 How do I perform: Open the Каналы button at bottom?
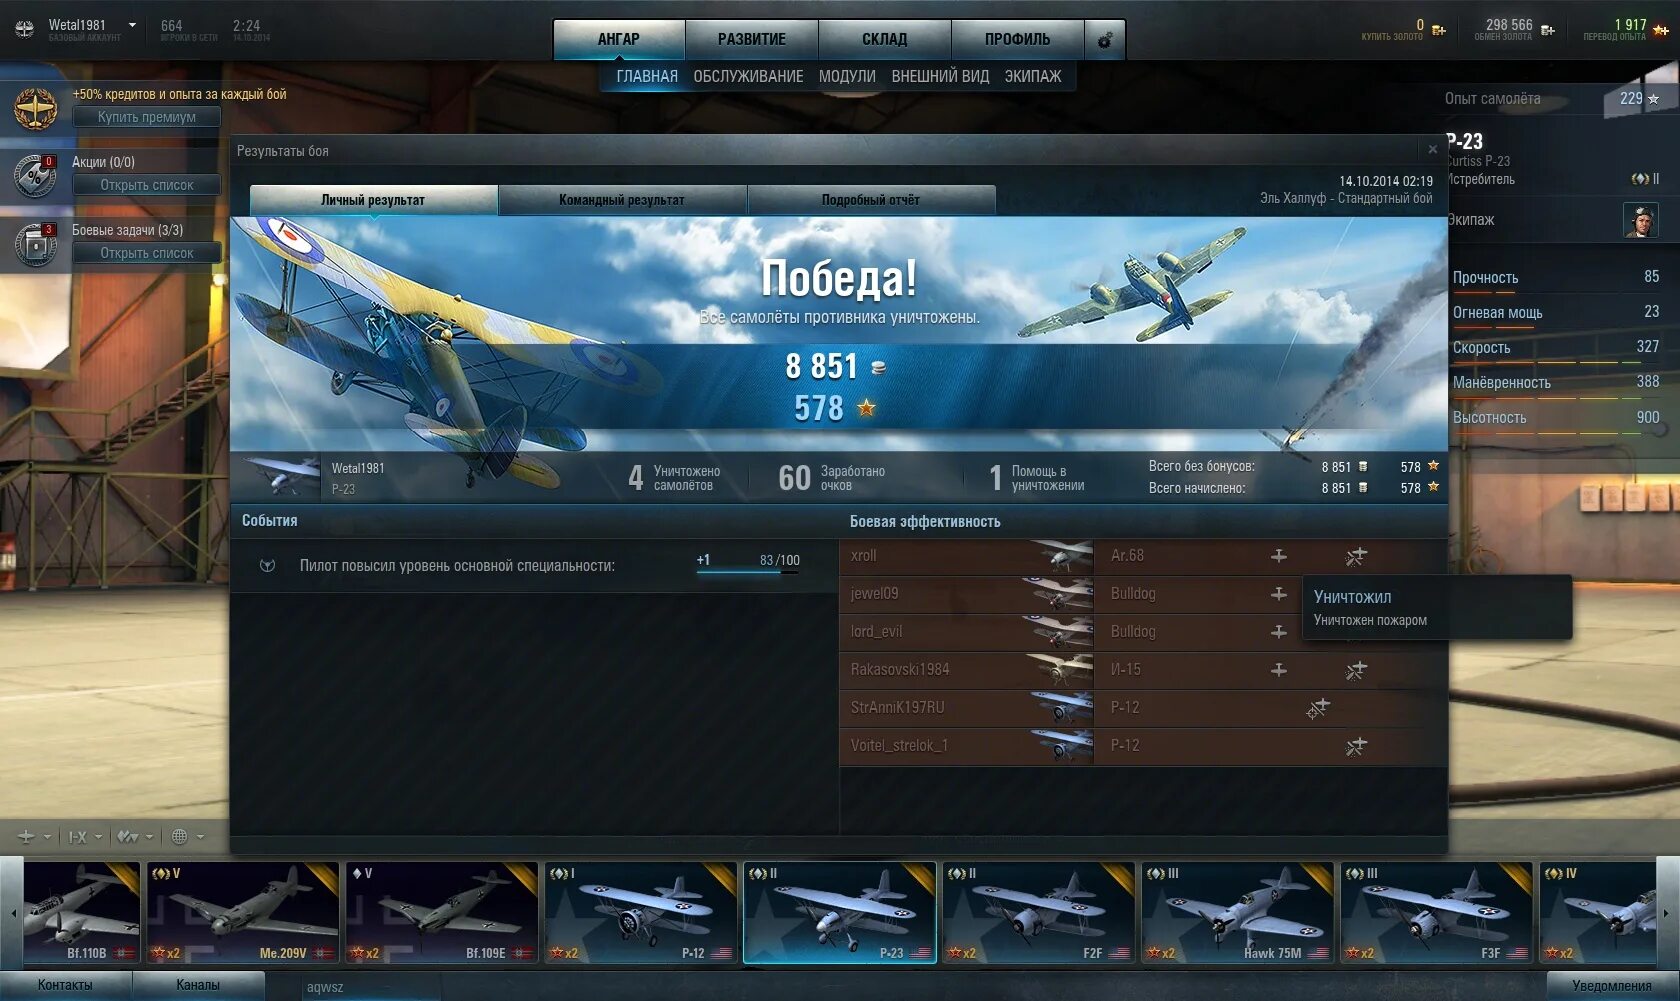coord(198,986)
